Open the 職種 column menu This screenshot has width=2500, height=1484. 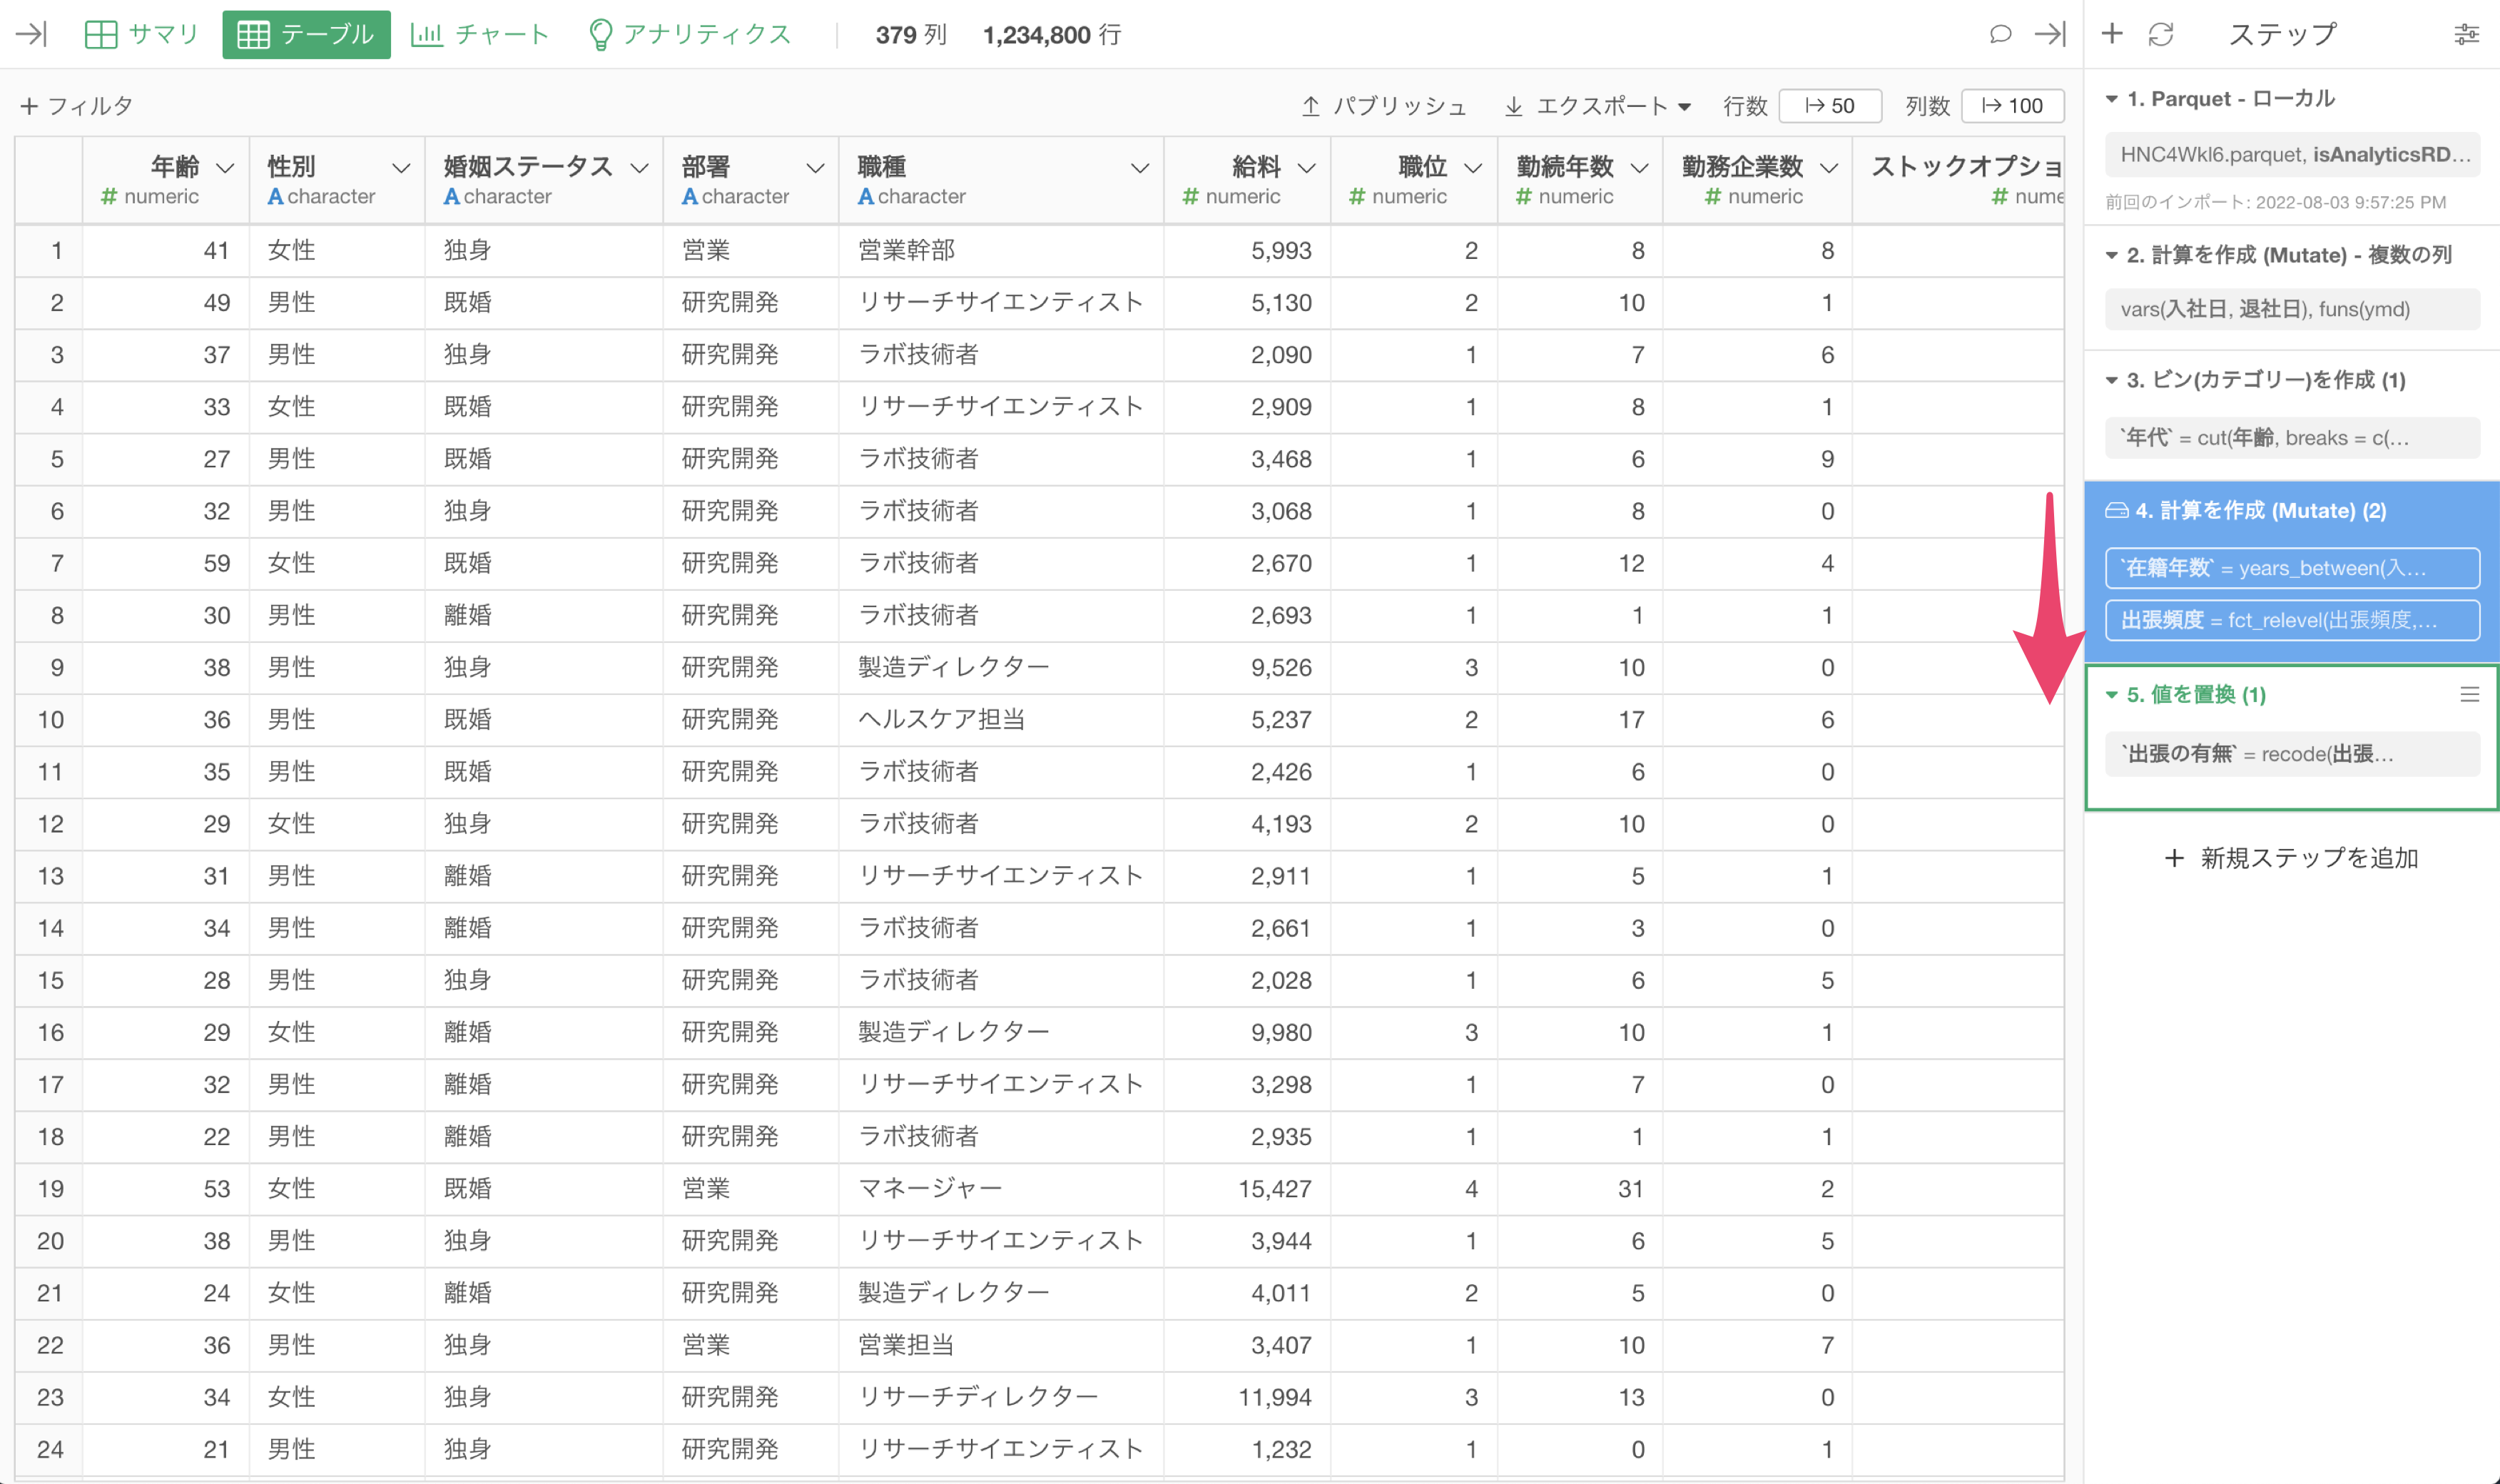tap(1139, 168)
